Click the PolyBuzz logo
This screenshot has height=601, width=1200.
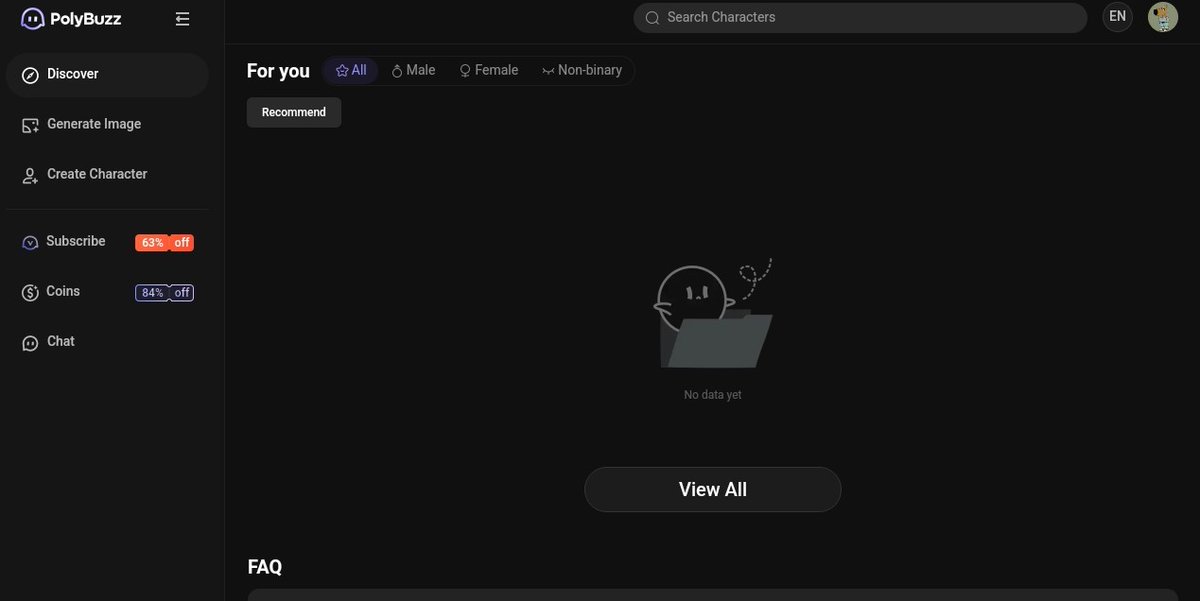pos(71,18)
